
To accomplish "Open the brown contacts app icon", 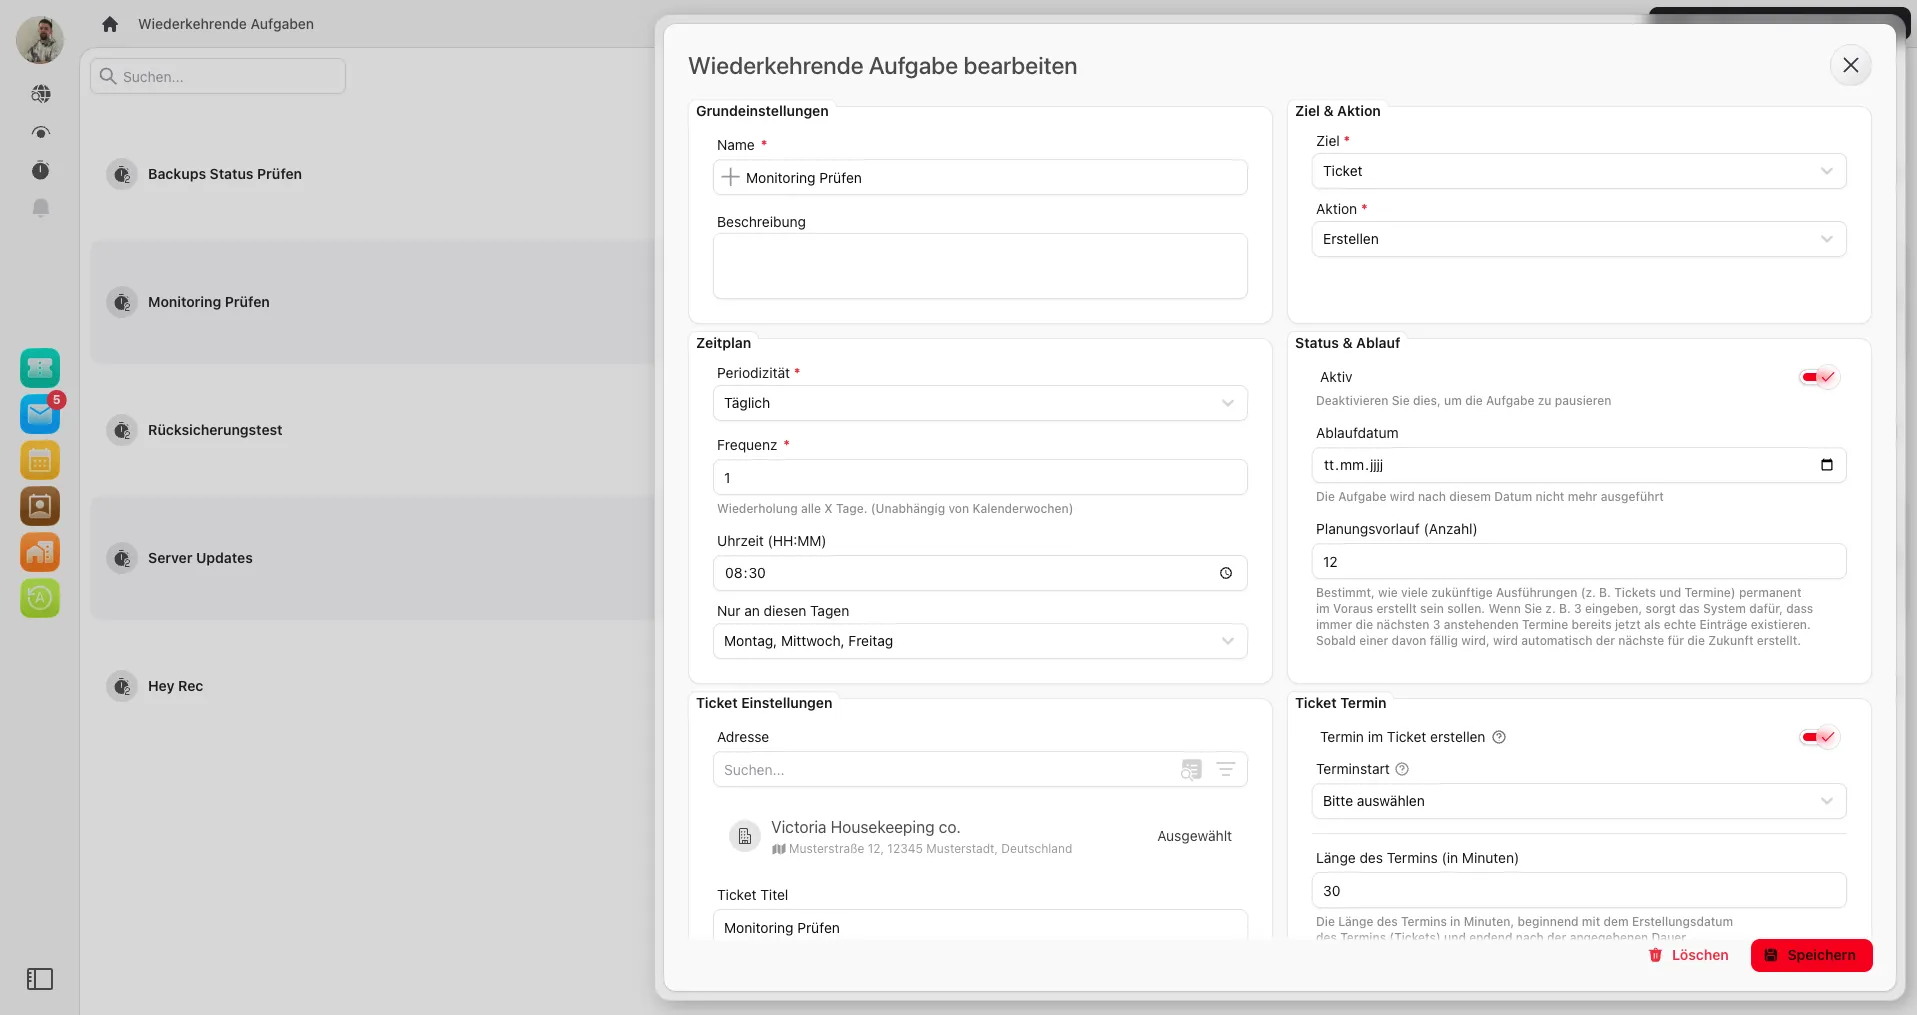I will (x=40, y=506).
